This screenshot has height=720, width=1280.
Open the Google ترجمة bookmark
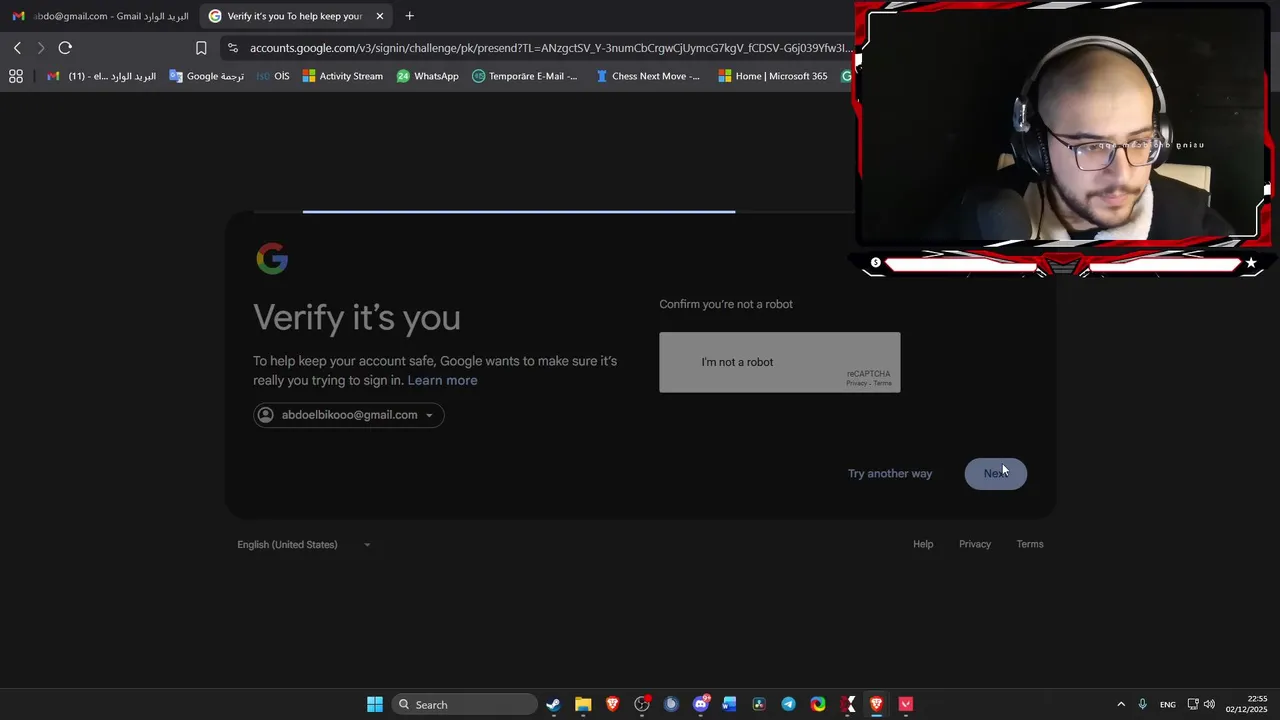tap(206, 76)
